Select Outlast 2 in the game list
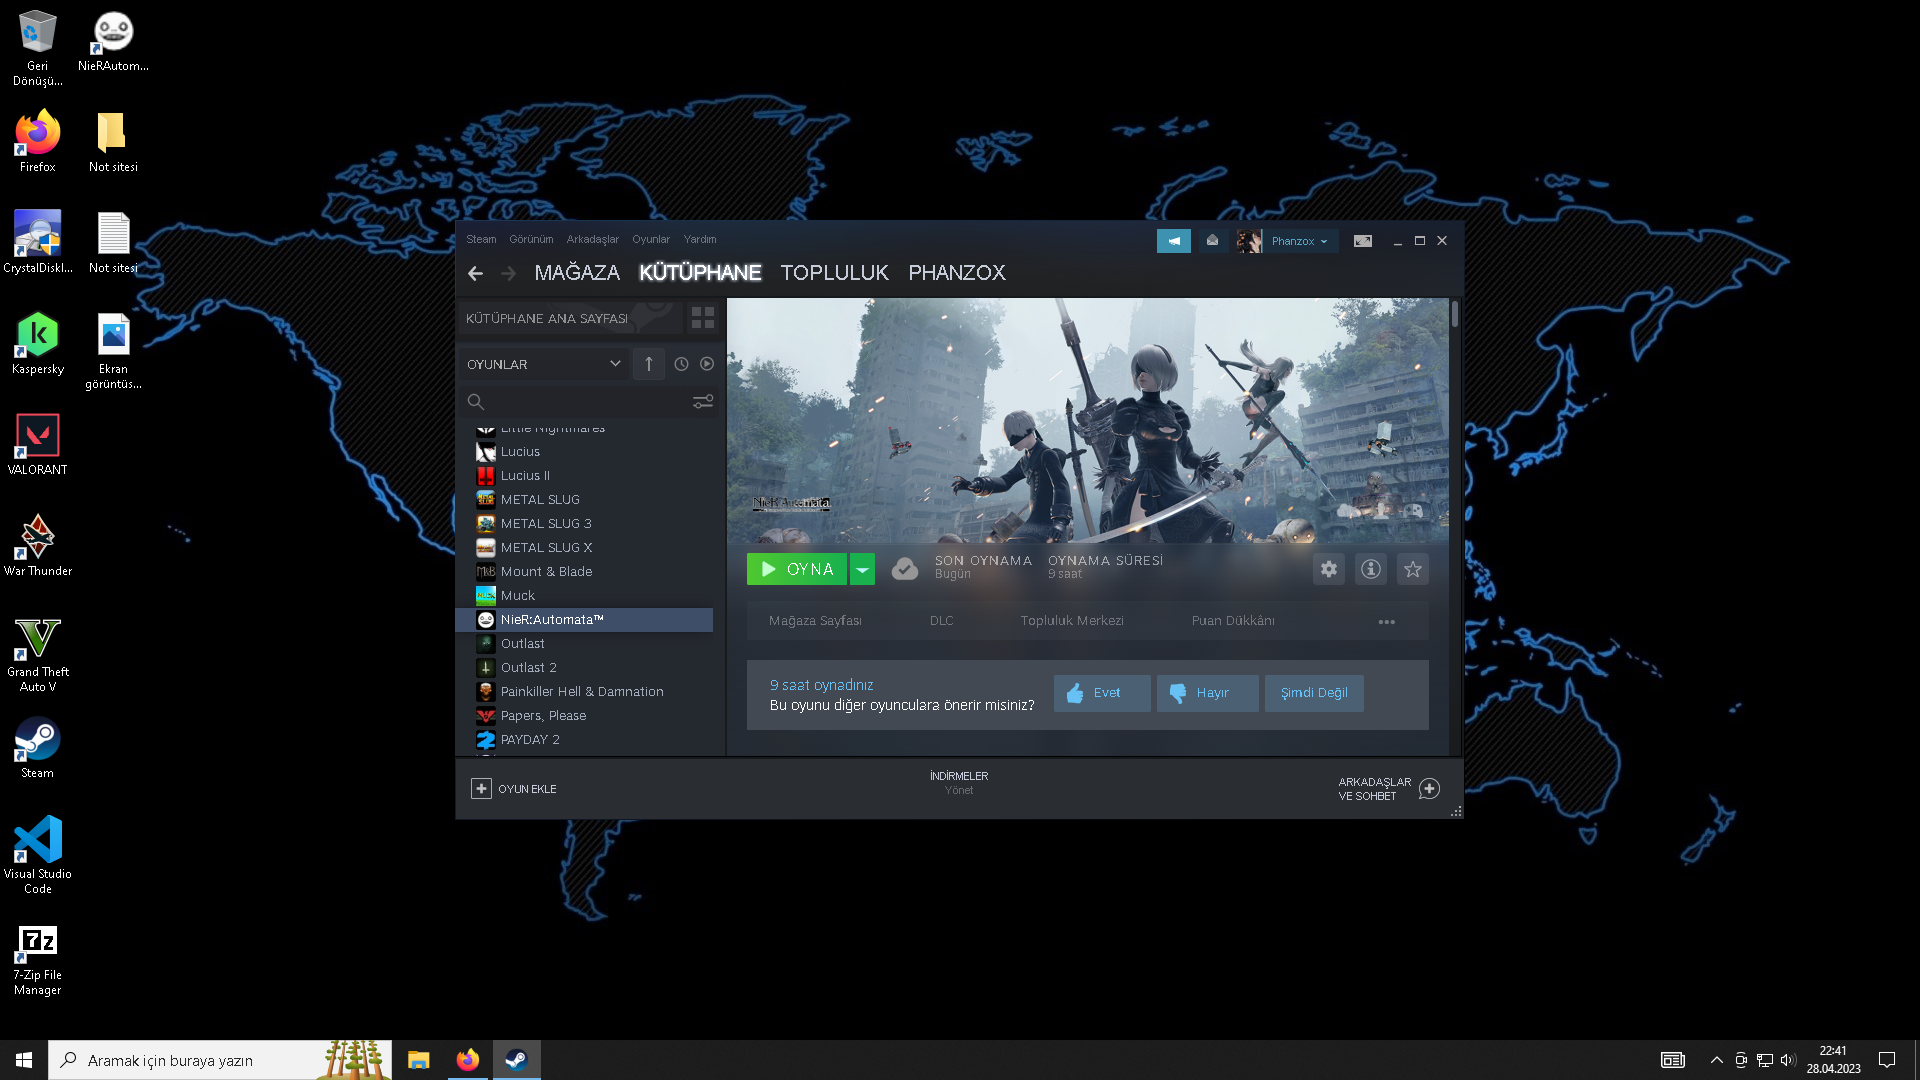Image resolution: width=1920 pixels, height=1080 pixels. 528,667
